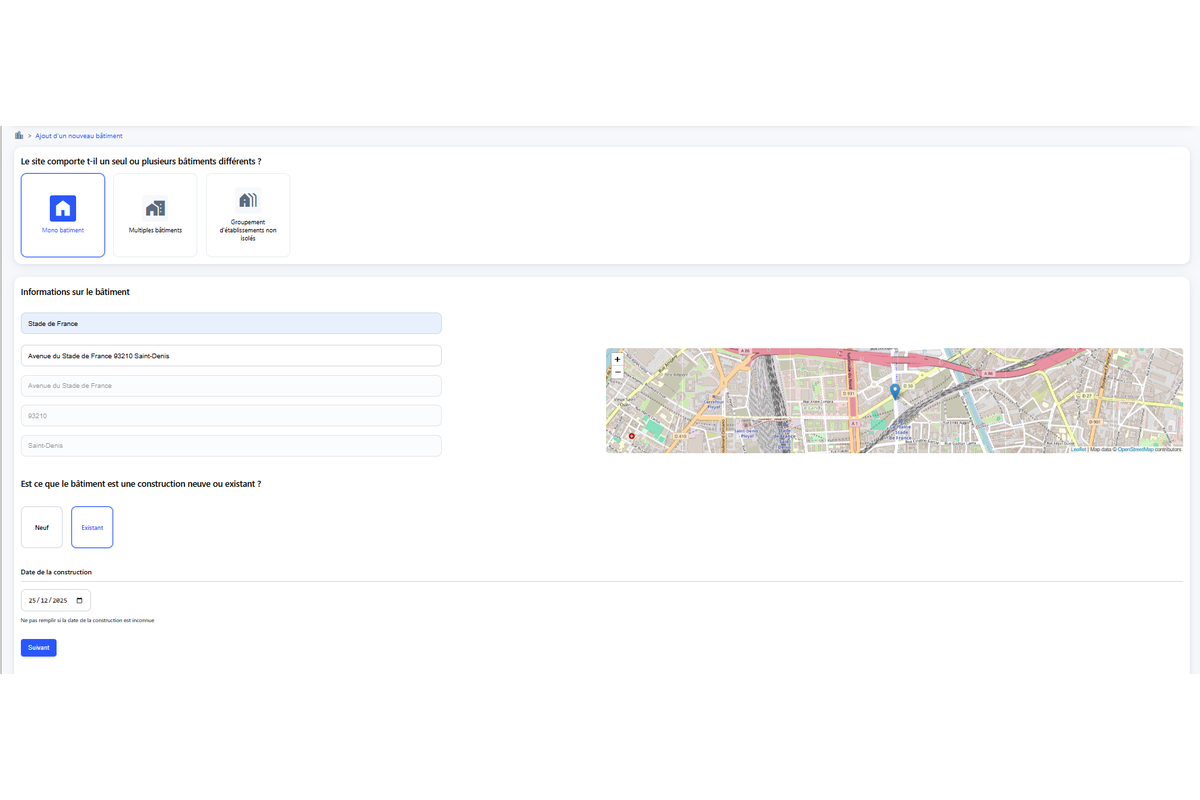Select the Mono batiment house icon

pos(63,208)
